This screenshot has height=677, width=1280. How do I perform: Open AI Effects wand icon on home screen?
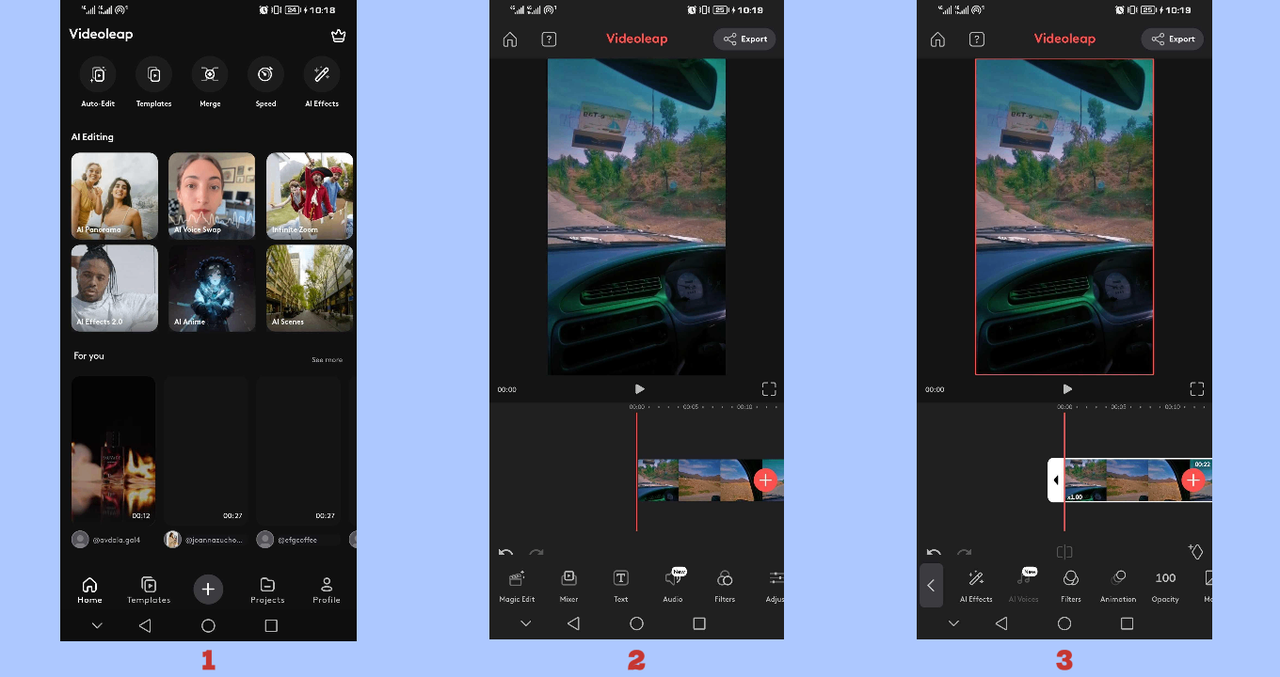(322, 75)
